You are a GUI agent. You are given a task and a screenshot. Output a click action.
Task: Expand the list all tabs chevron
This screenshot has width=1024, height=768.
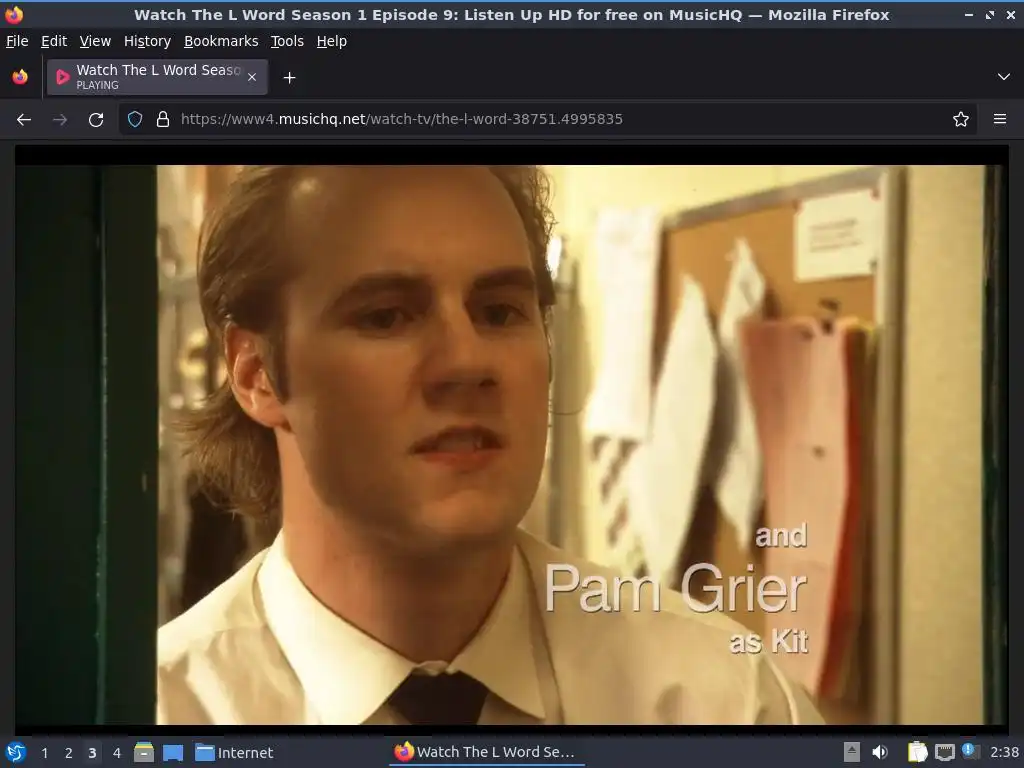tap(1004, 77)
